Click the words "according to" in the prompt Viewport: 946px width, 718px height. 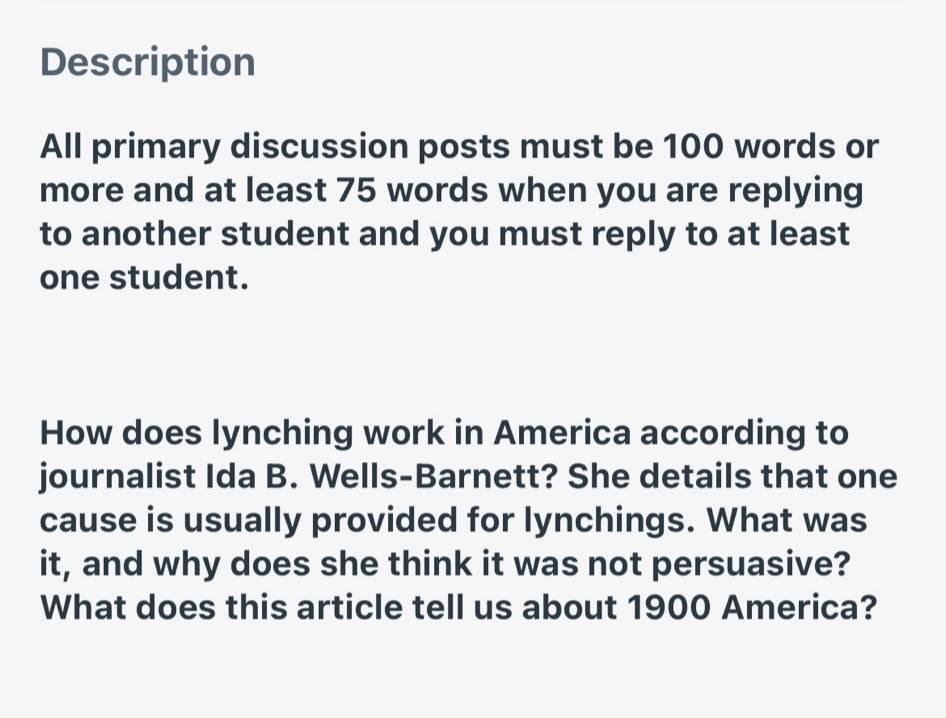[x=744, y=434]
